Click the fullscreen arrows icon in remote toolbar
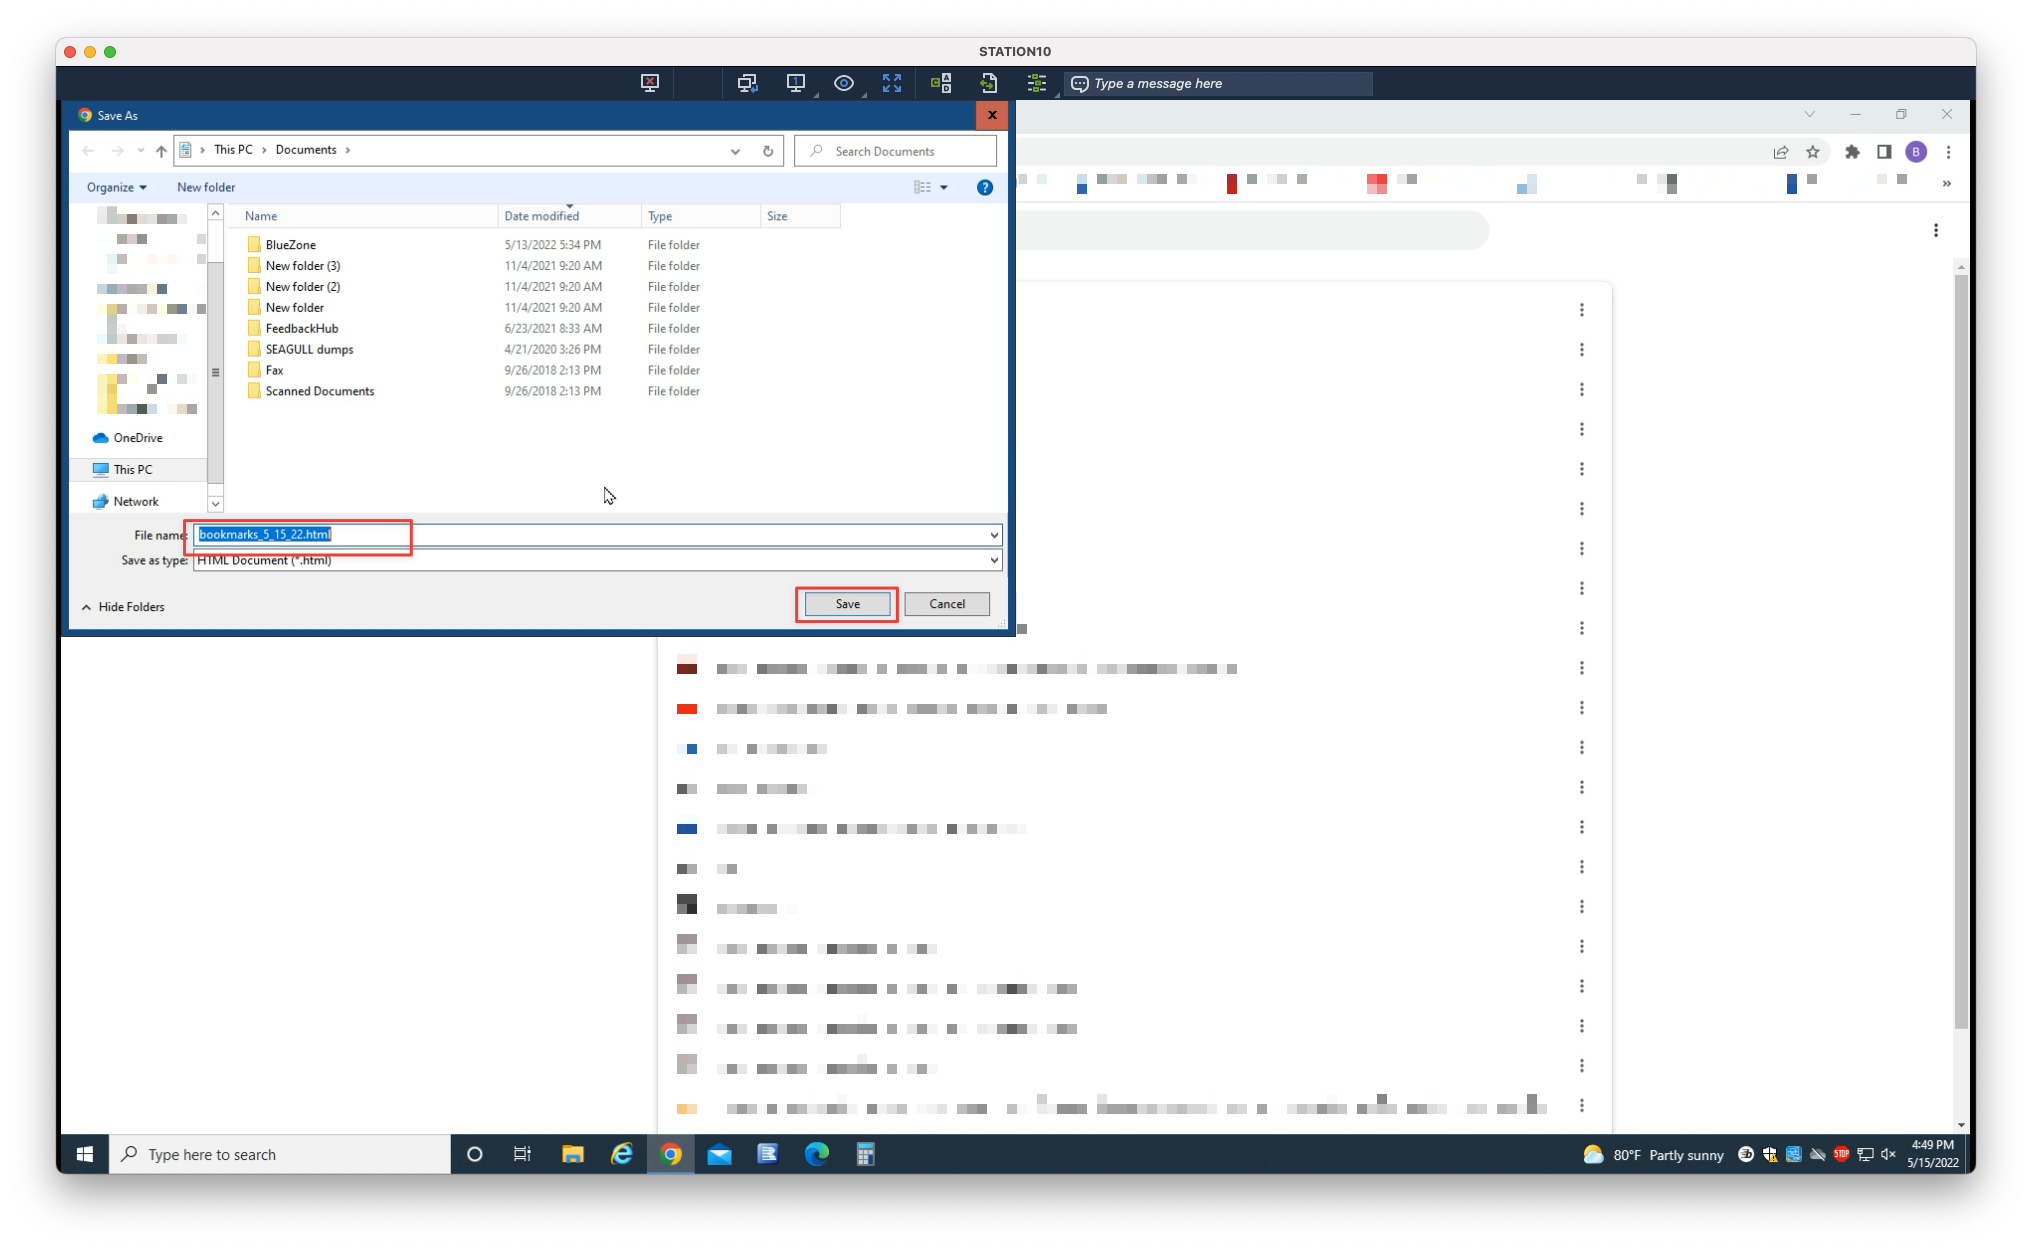This screenshot has width=2032, height=1248. coord(891,83)
